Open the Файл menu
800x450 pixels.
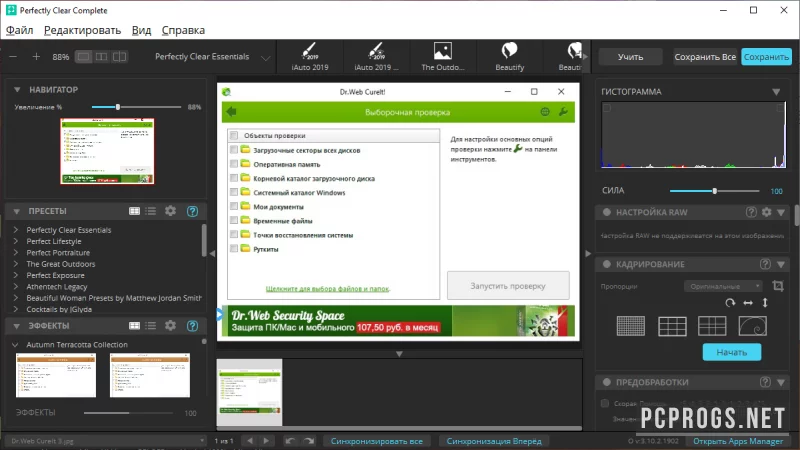pos(19,30)
